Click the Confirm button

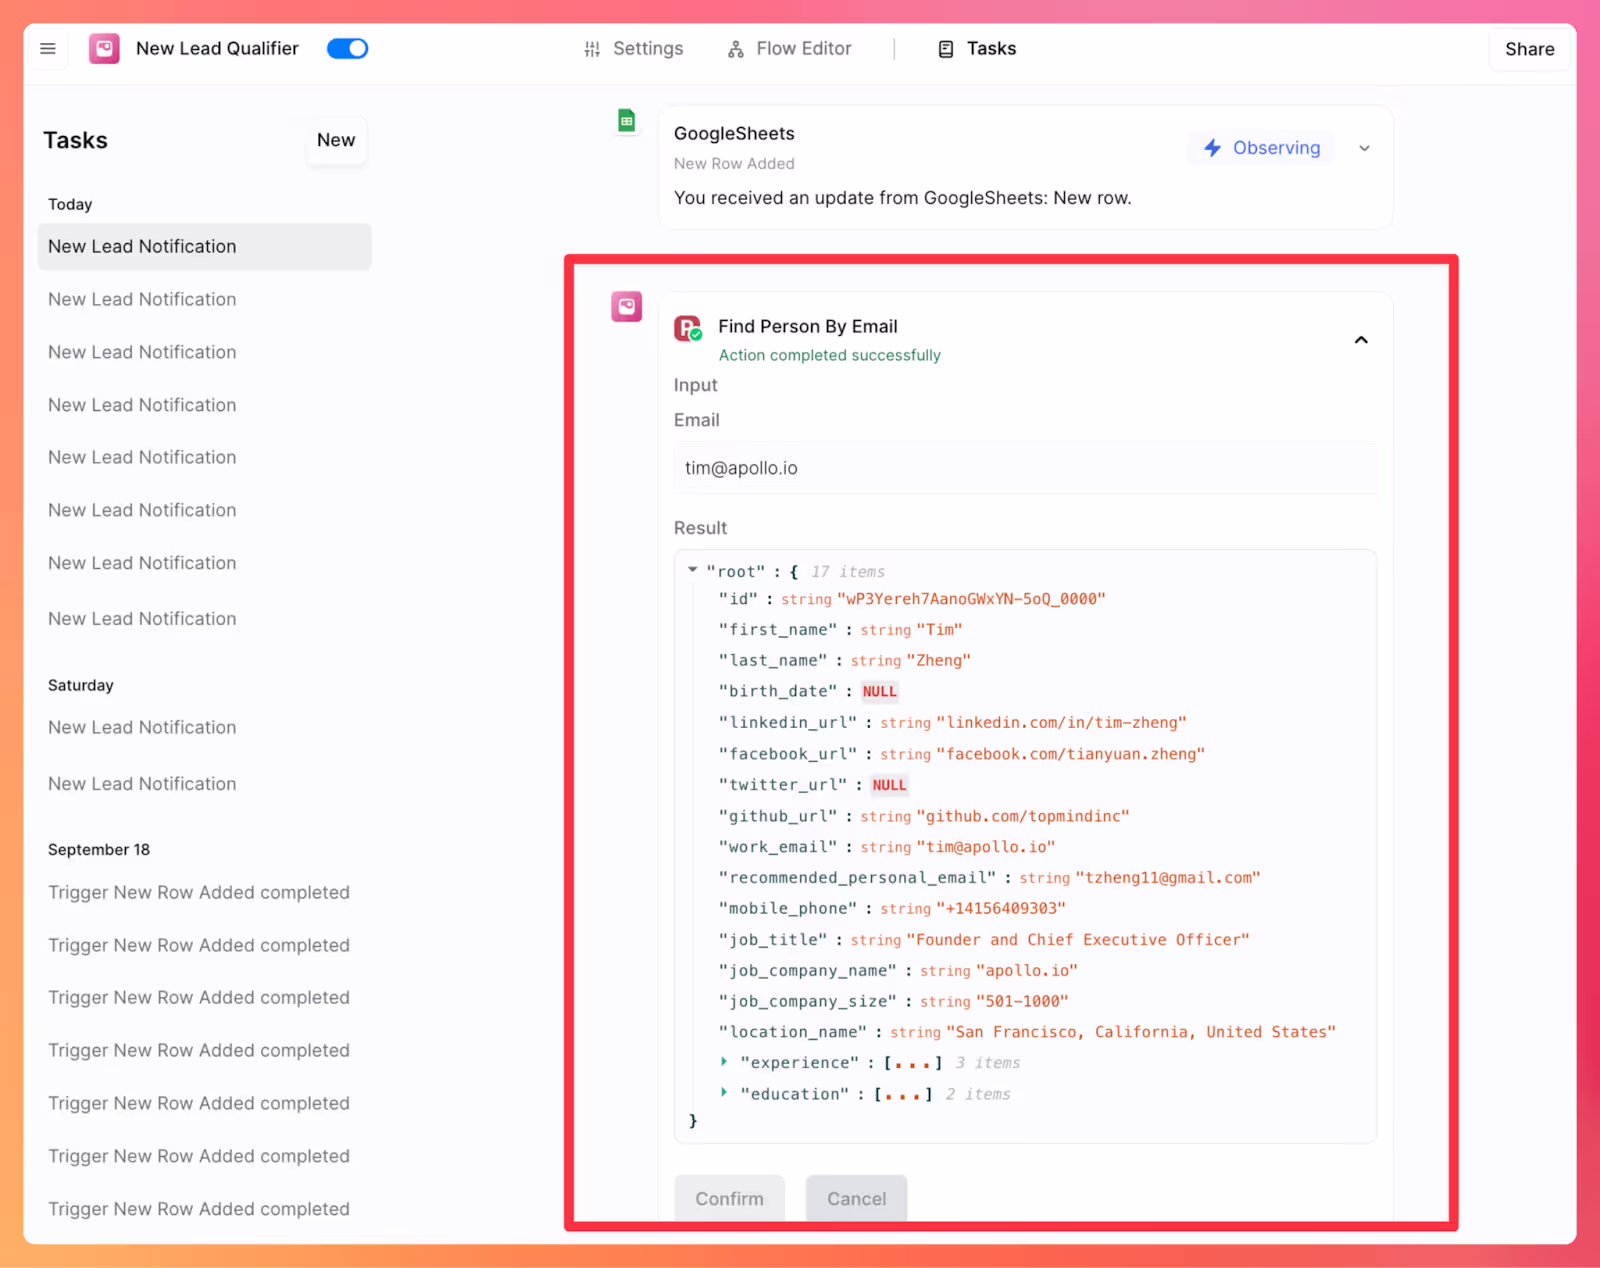point(729,1198)
